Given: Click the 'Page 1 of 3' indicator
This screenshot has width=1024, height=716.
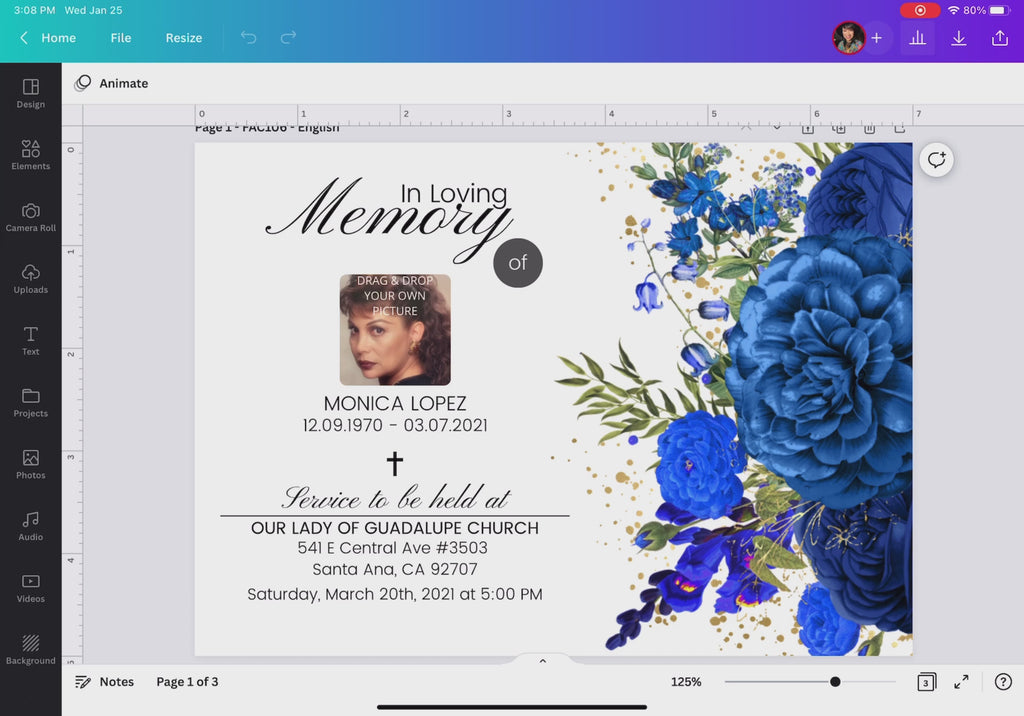Looking at the screenshot, I should pyautogui.click(x=187, y=682).
